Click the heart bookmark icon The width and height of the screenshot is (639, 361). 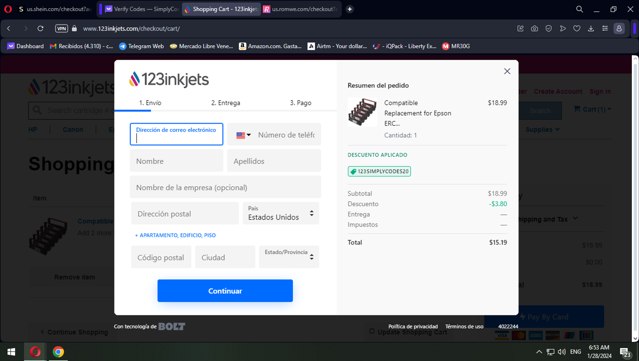pos(577,29)
